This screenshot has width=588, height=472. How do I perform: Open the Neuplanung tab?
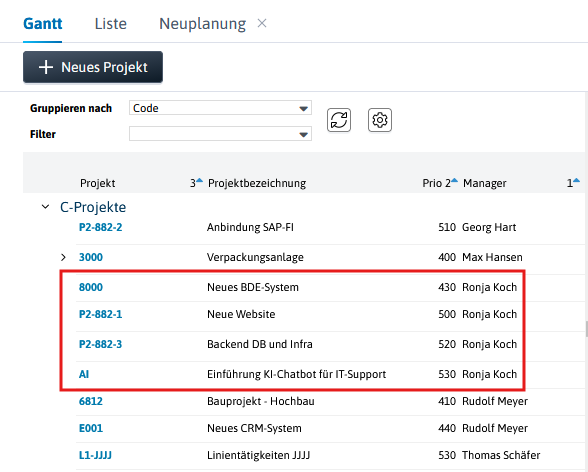[x=202, y=24]
